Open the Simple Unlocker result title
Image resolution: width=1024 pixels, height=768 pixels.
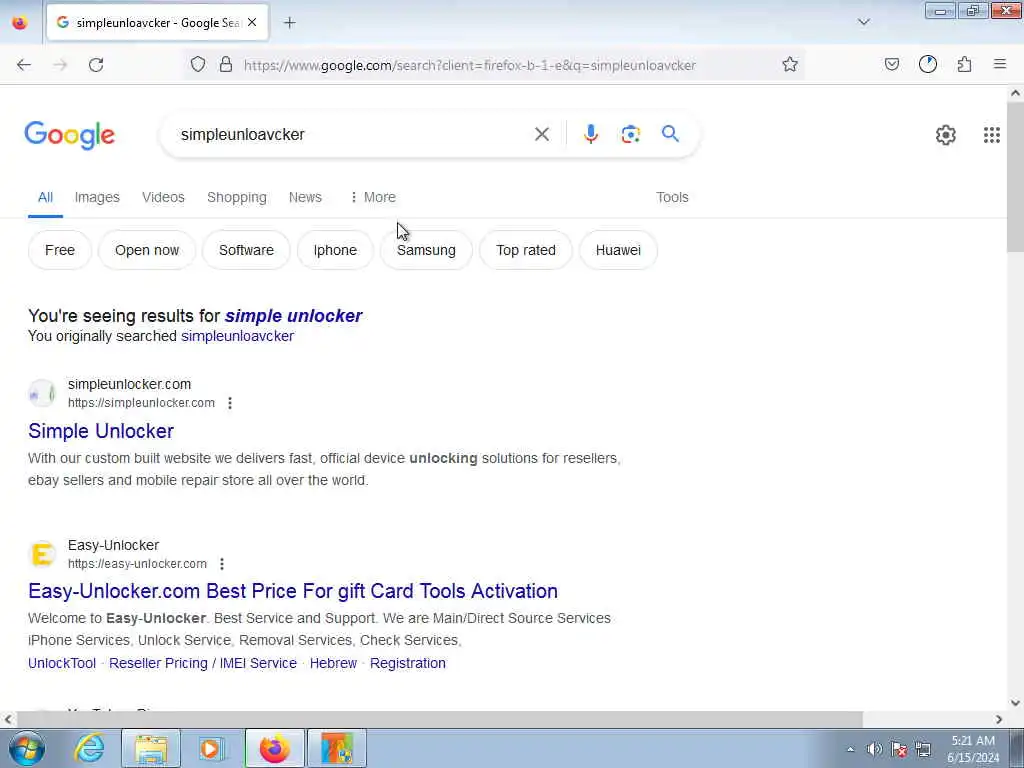pos(101,431)
